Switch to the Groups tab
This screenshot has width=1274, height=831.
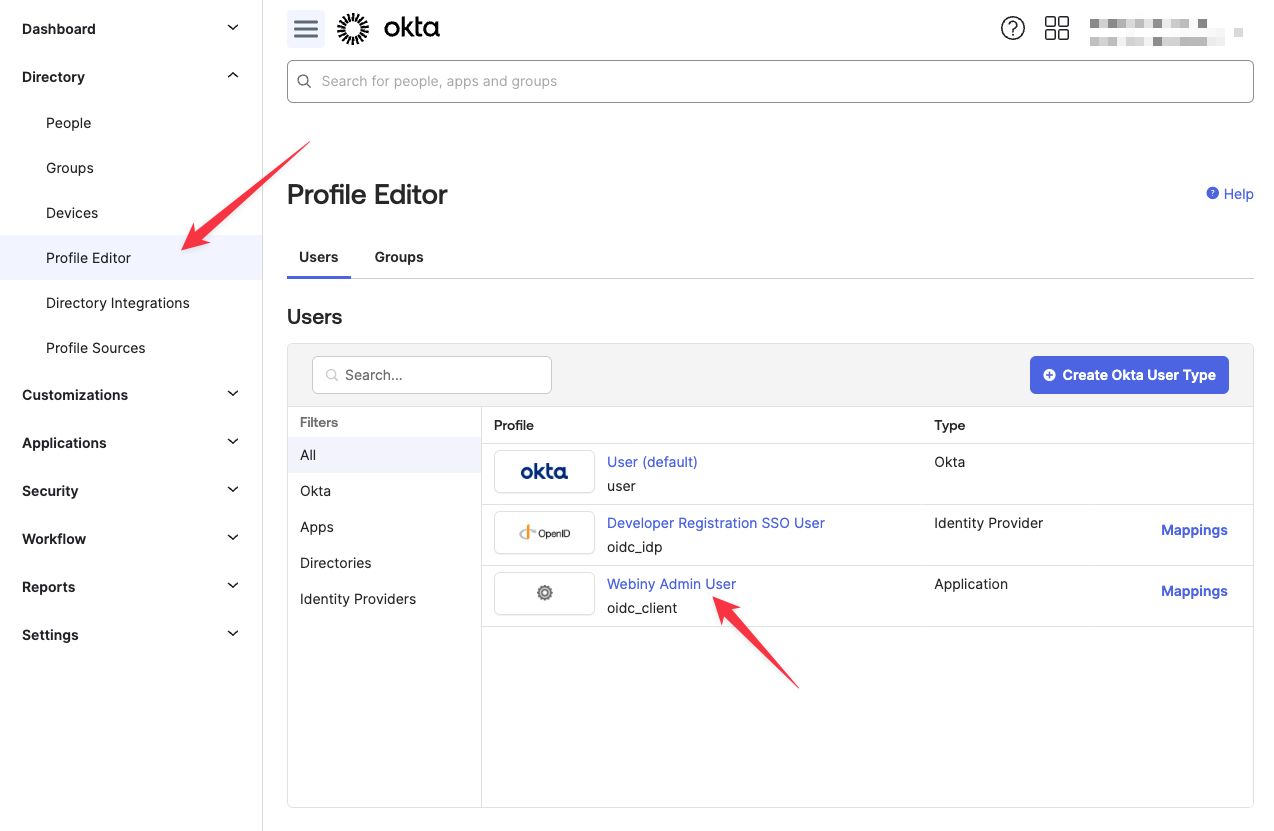tap(399, 257)
